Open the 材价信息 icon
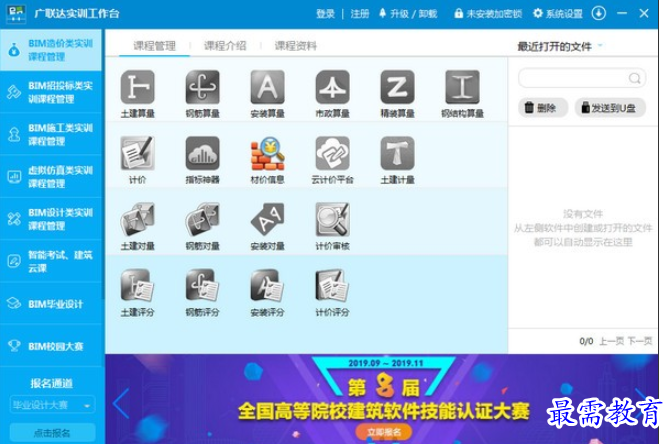The height and width of the screenshot is (444, 671). tap(267, 153)
